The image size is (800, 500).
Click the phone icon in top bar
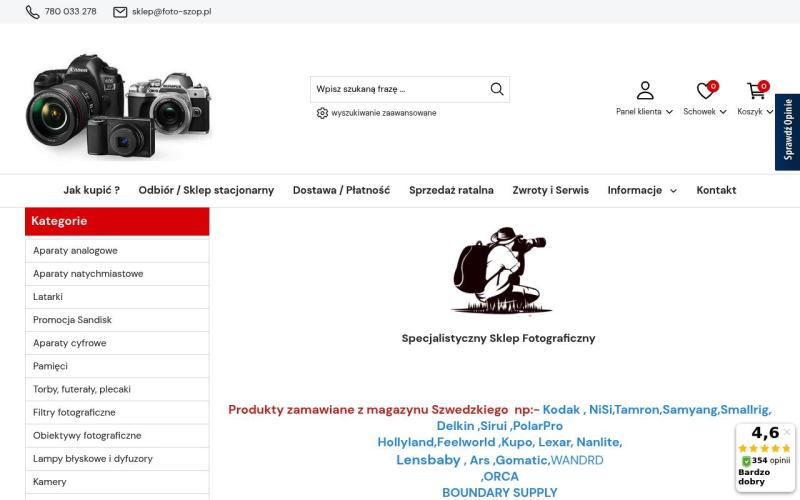33,12
